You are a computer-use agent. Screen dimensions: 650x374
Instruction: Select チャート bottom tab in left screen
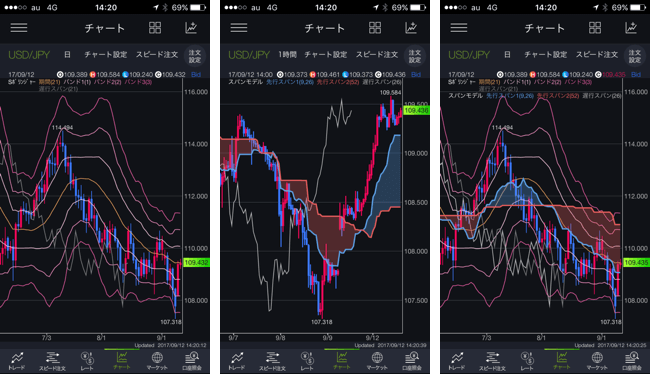(x=122, y=361)
